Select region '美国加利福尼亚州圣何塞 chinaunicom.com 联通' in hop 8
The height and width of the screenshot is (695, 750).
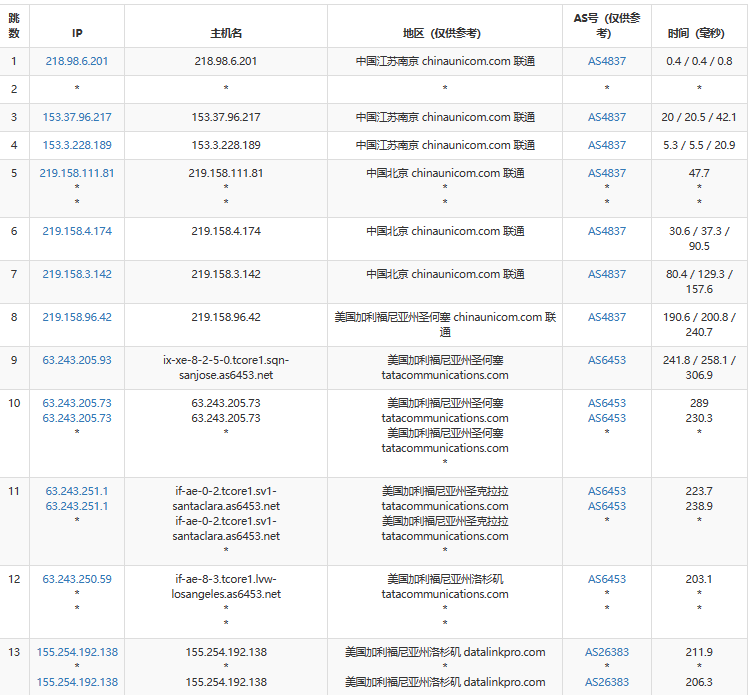[x=445, y=325]
